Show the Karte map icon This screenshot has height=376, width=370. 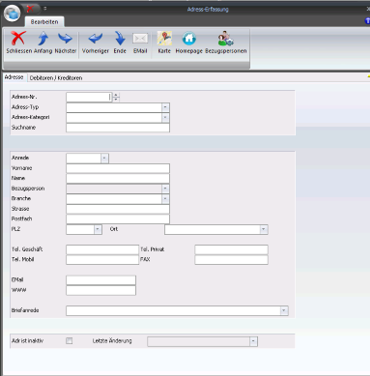pyautogui.click(x=164, y=38)
